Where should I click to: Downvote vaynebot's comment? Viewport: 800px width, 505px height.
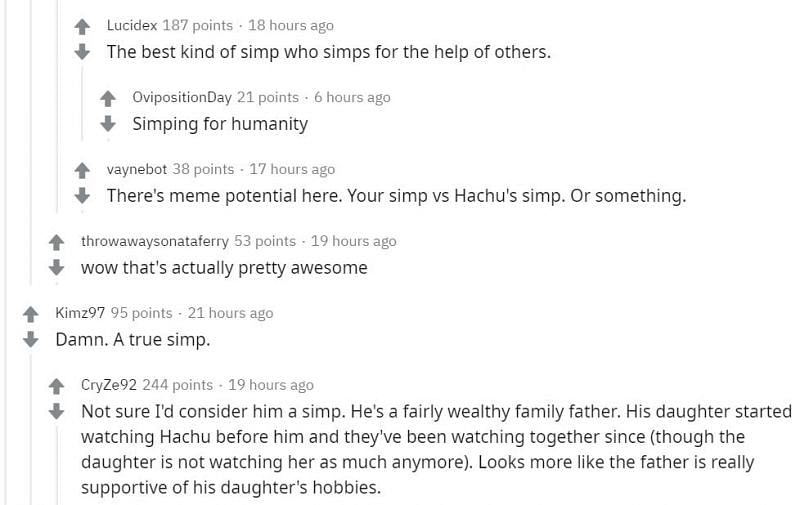point(84,195)
